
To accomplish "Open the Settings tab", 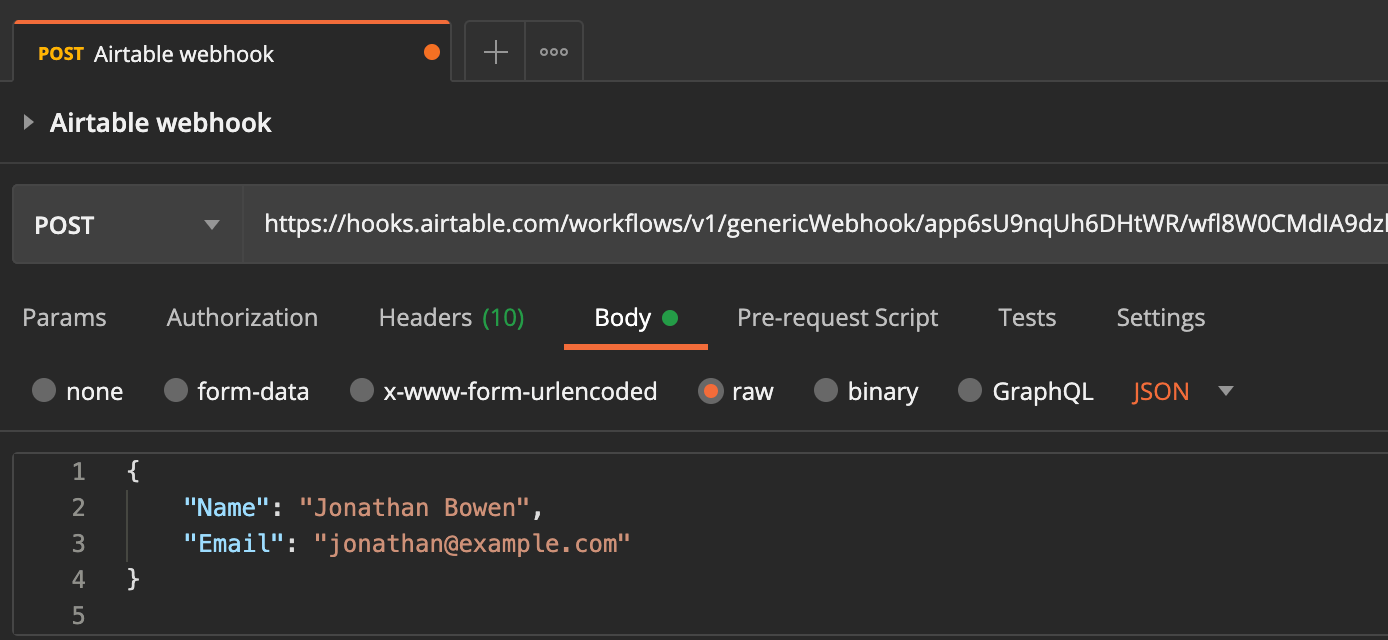I will click(1161, 318).
